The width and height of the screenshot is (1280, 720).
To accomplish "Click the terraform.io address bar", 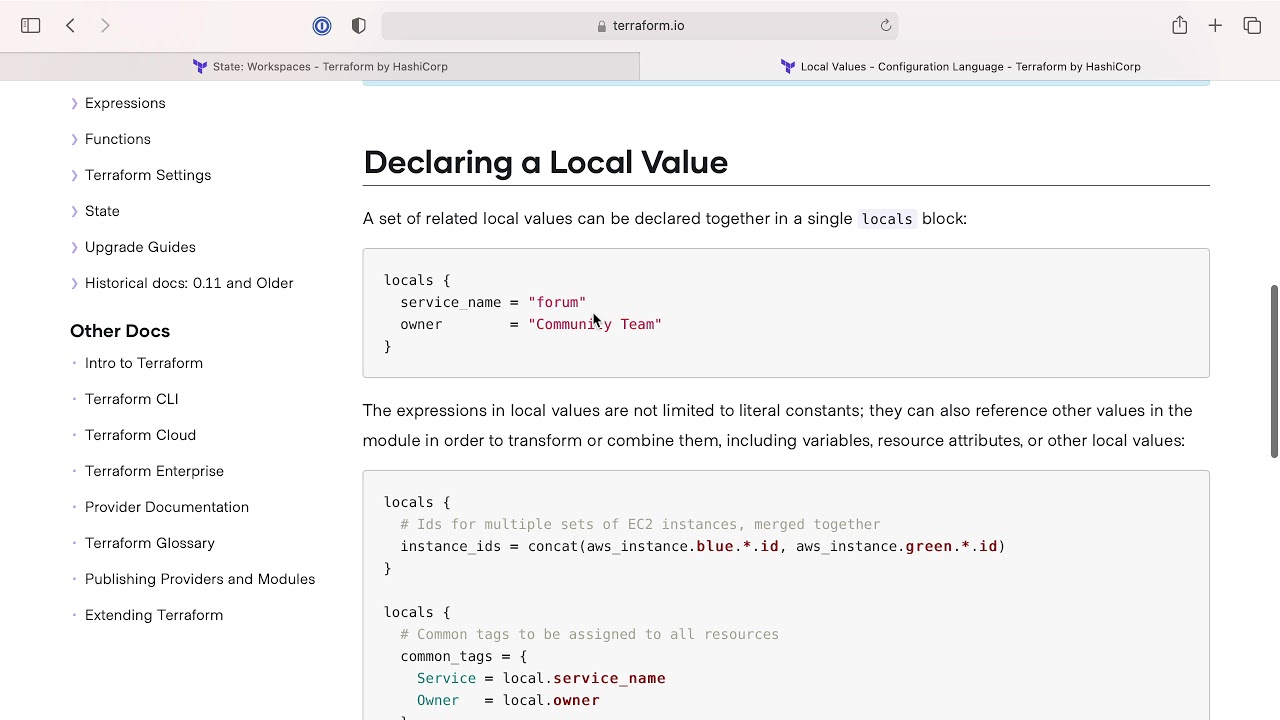I will click(640, 26).
